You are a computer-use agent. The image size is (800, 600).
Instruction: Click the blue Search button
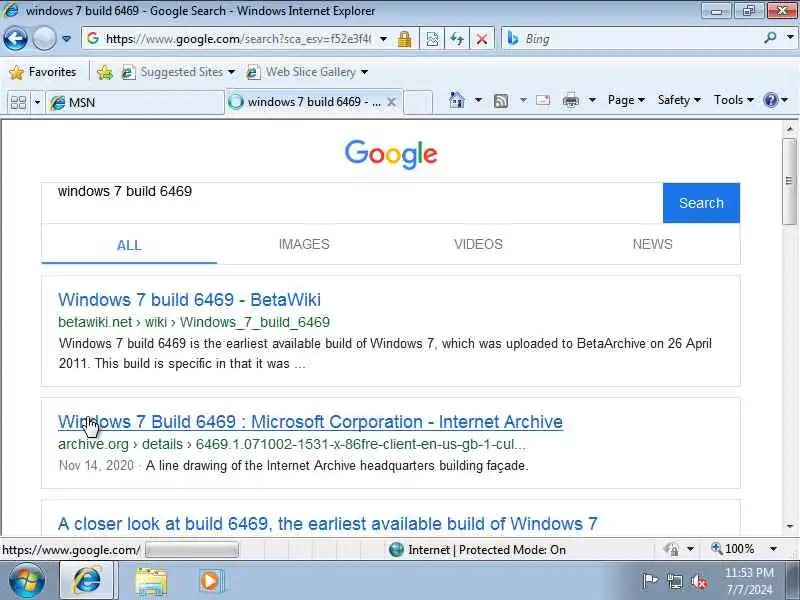pos(701,203)
